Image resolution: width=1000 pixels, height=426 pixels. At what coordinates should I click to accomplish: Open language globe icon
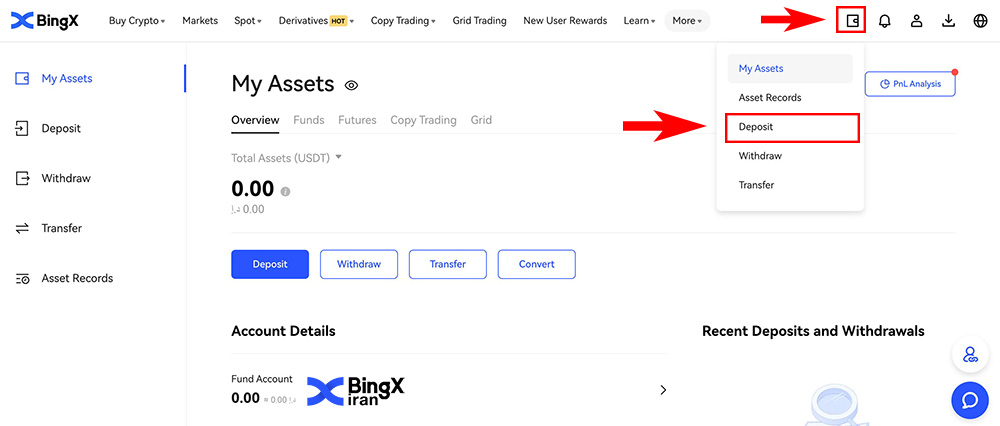(x=979, y=21)
